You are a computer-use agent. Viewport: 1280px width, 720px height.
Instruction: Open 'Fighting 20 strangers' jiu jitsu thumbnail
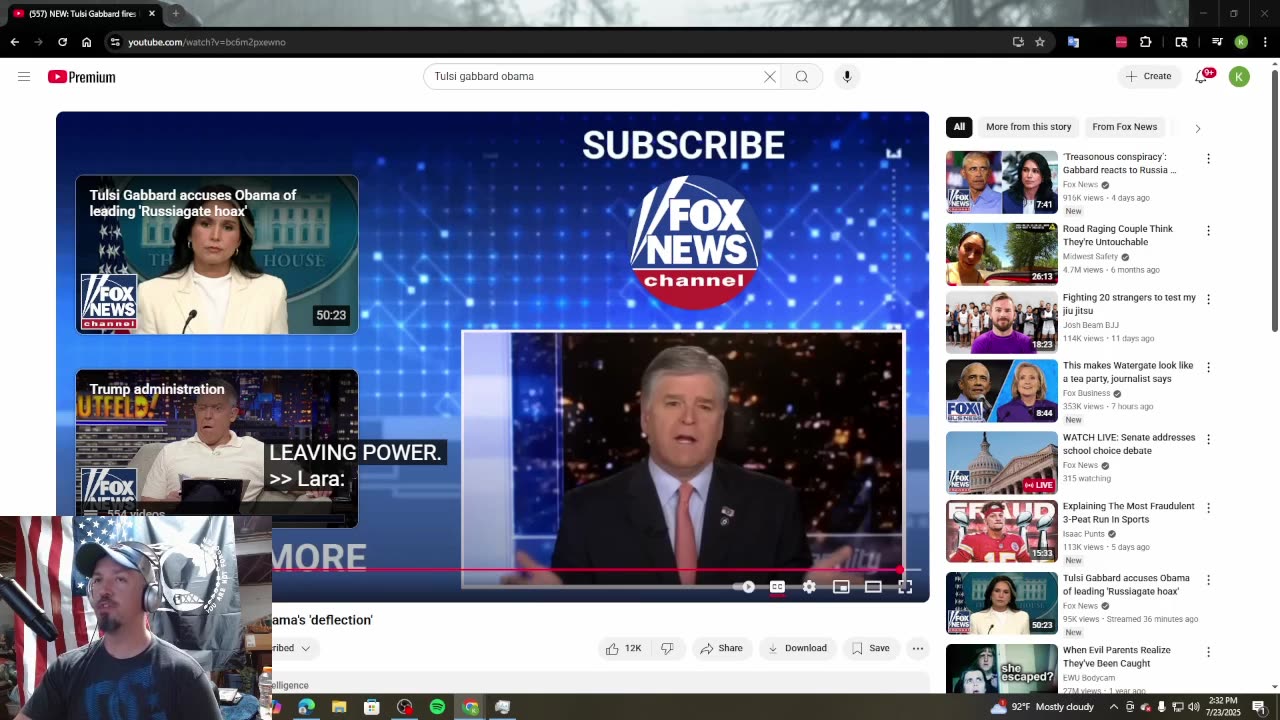(1002, 322)
